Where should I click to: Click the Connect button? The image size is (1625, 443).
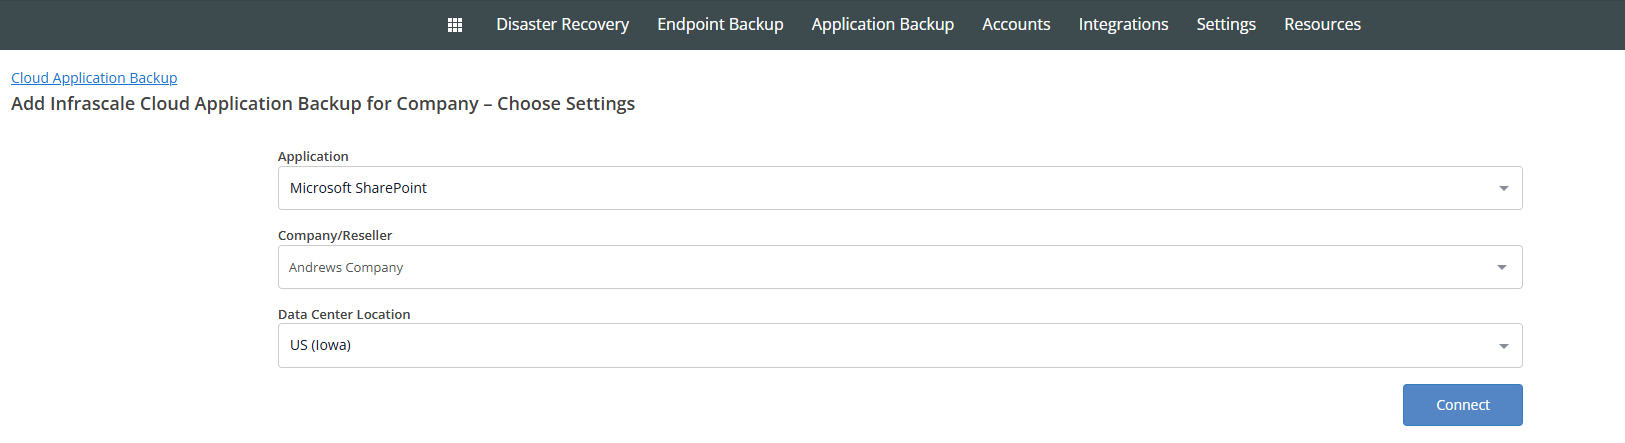[x=1462, y=405]
